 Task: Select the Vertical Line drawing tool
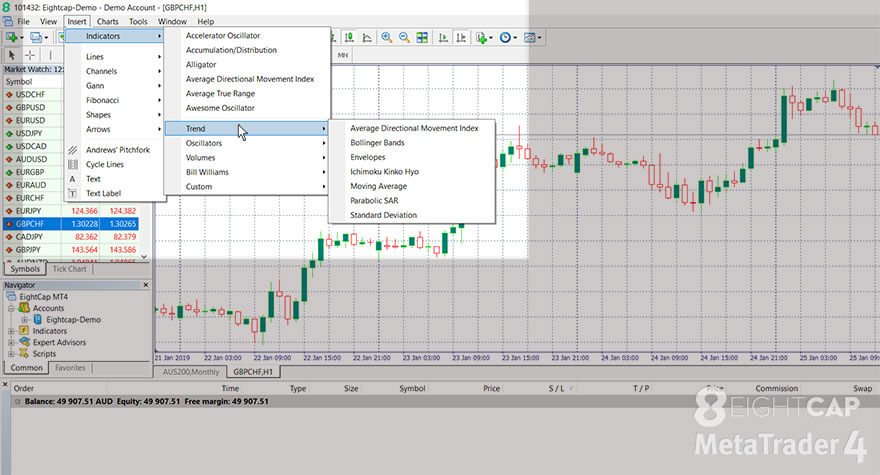tap(50, 55)
